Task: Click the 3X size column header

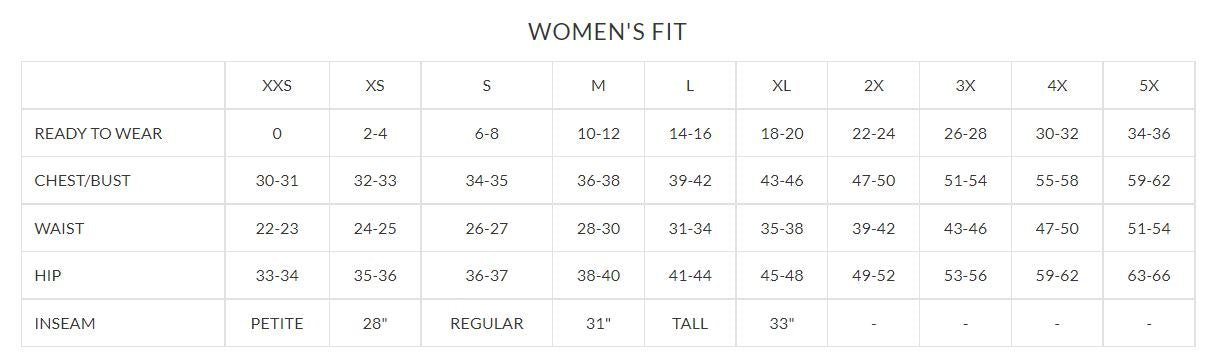Action: [x=965, y=86]
